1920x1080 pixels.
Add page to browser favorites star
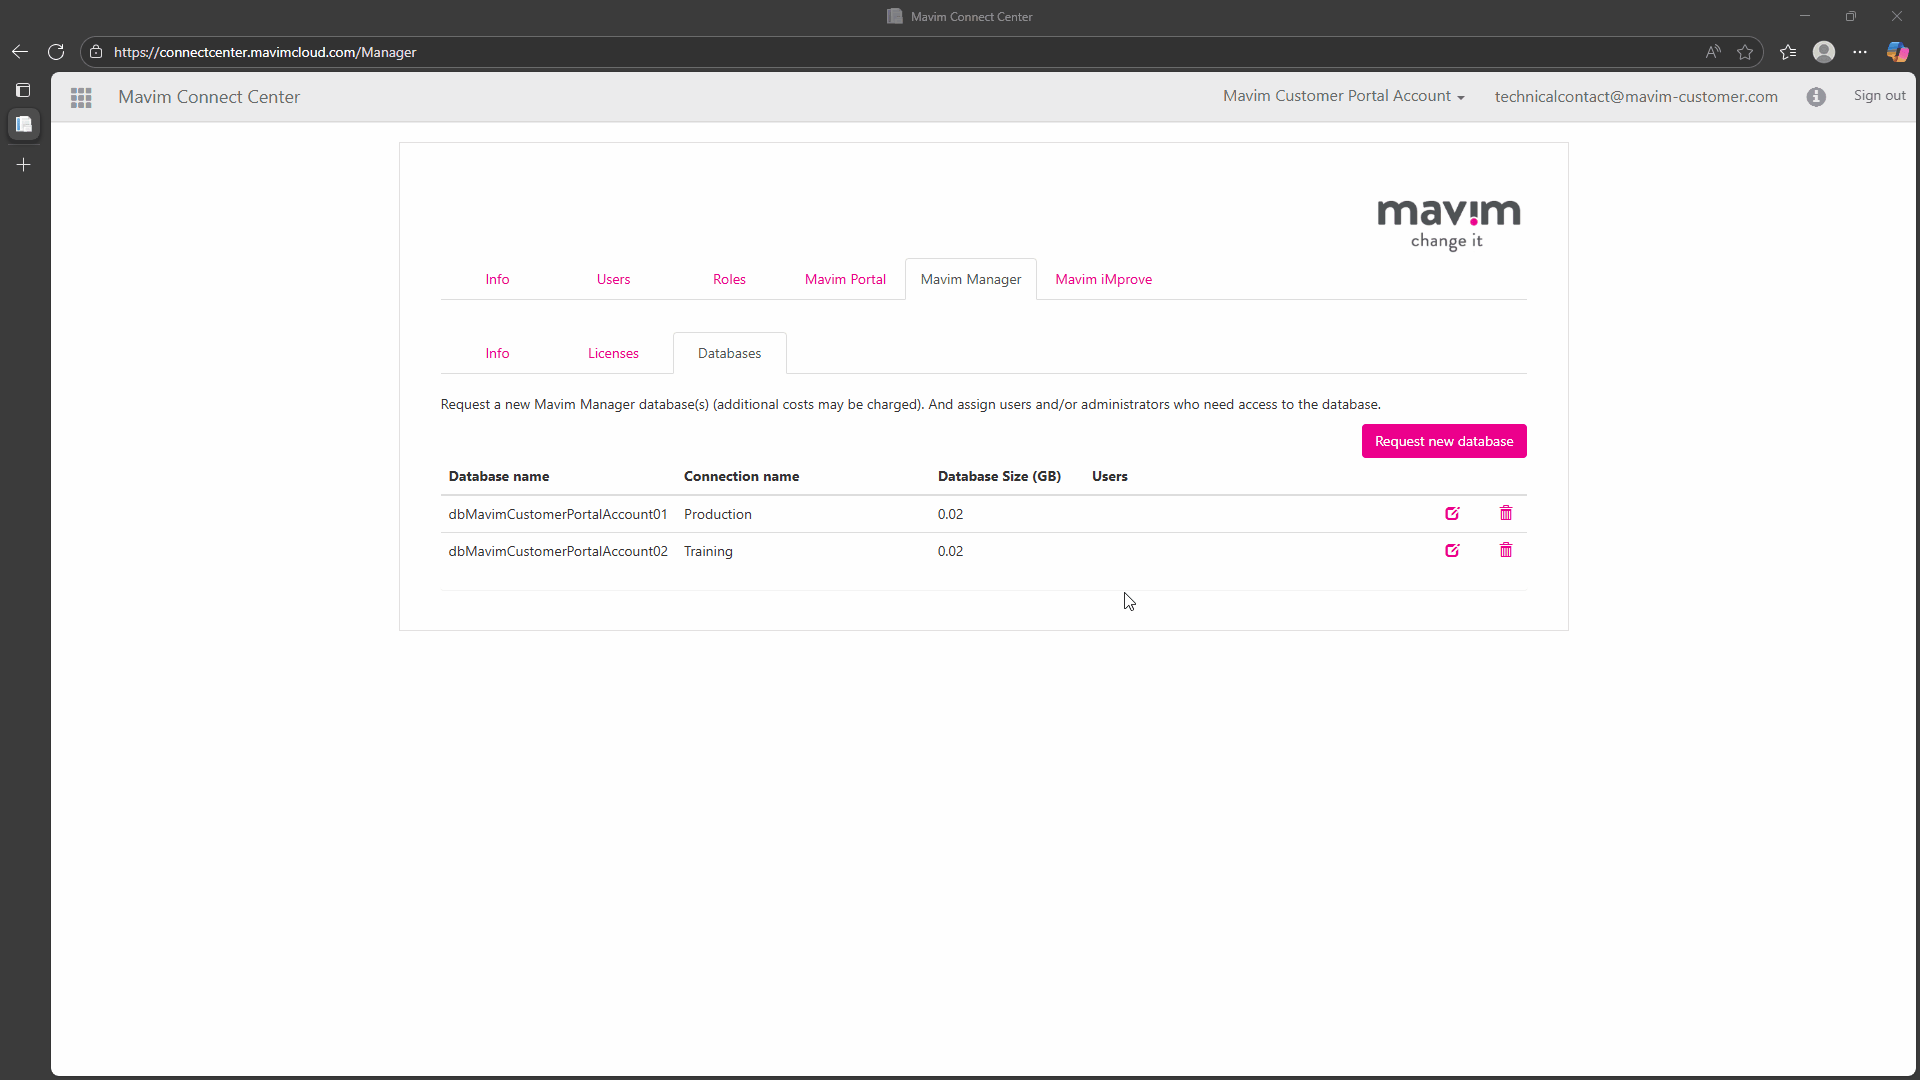[1745, 52]
